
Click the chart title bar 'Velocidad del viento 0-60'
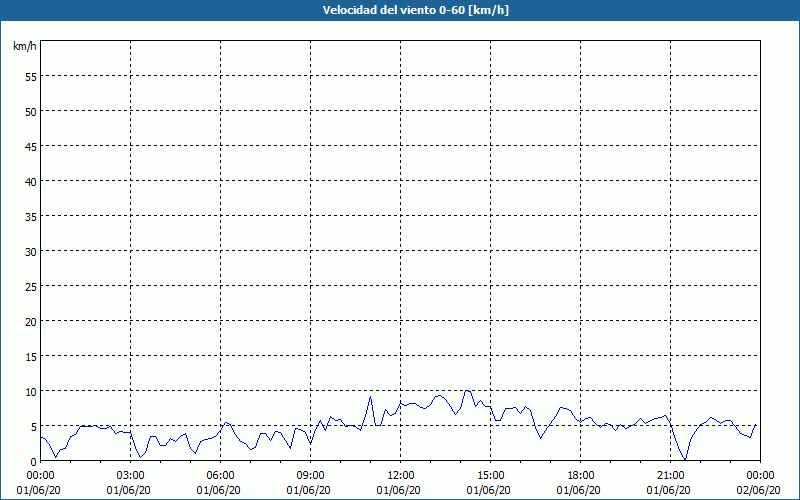pos(400,10)
